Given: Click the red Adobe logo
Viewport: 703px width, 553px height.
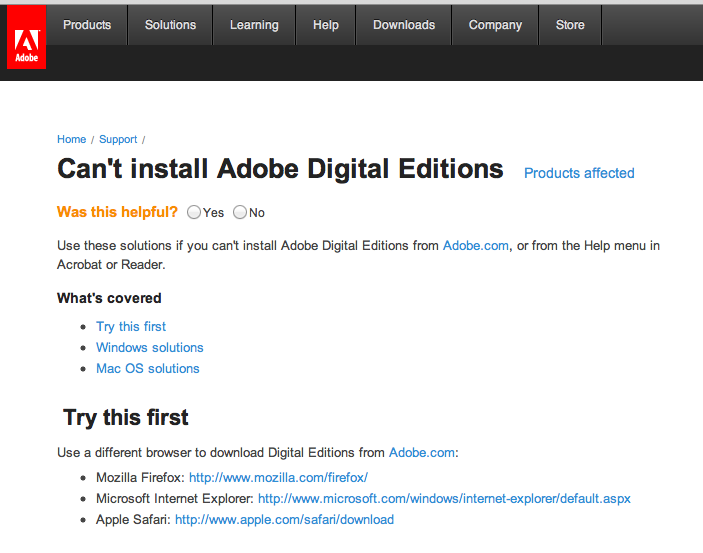Looking at the screenshot, I should 26,37.
